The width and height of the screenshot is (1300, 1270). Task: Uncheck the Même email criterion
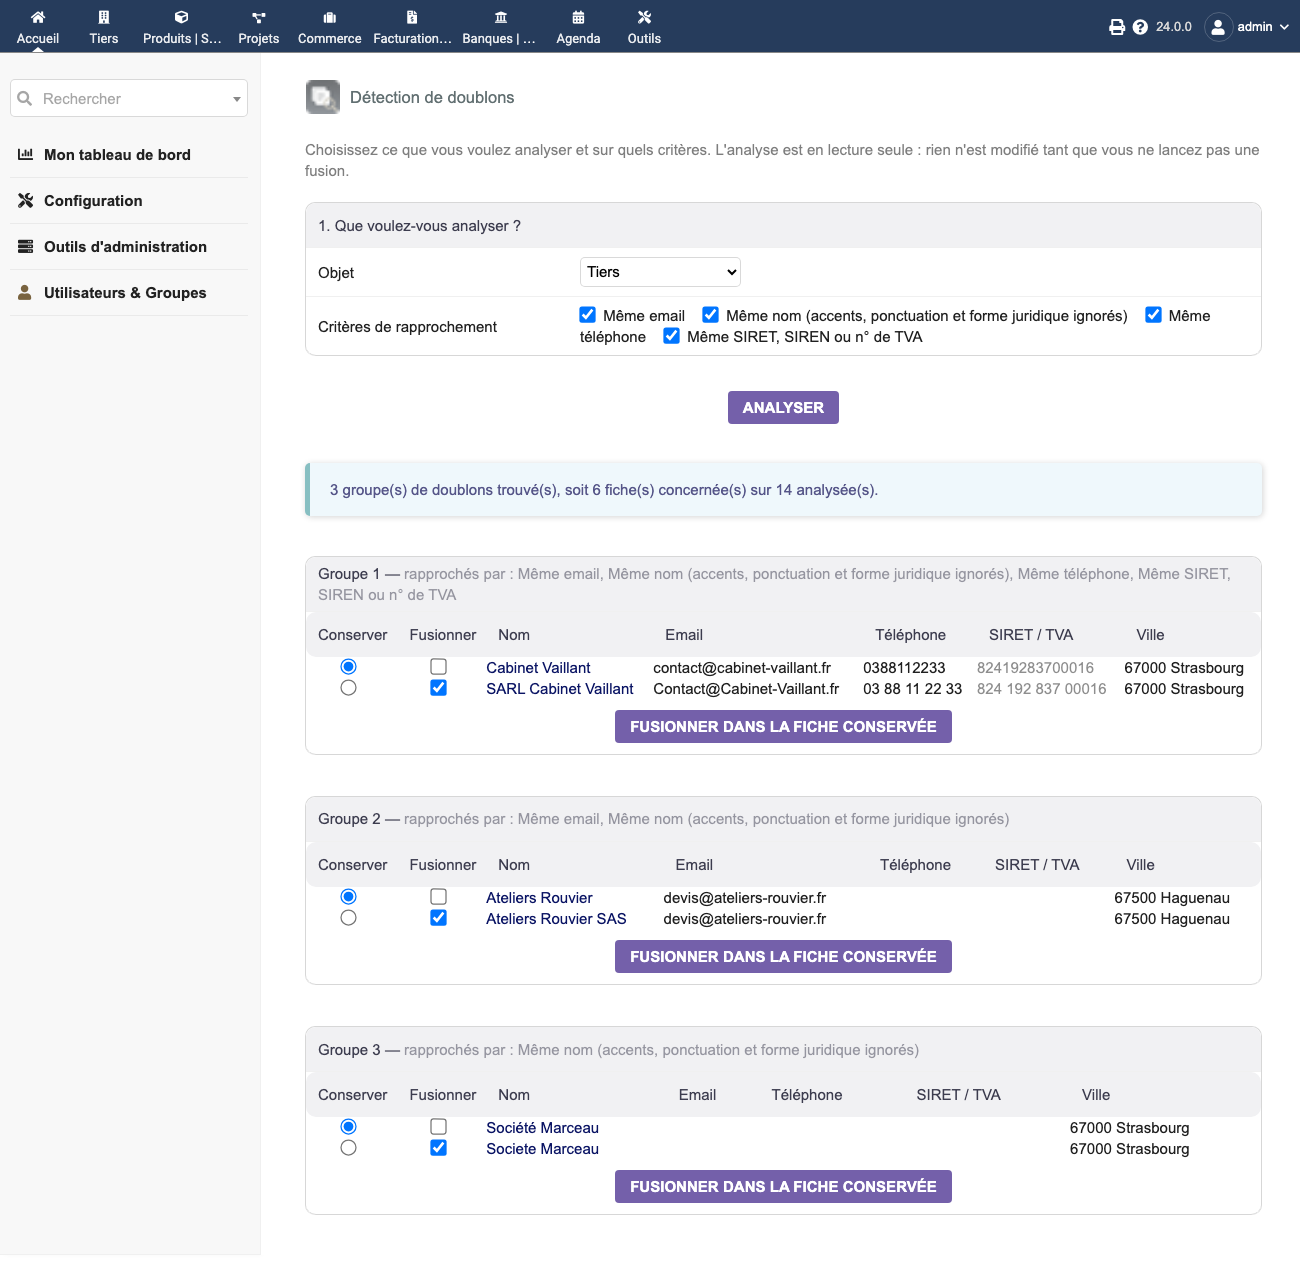click(x=588, y=315)
